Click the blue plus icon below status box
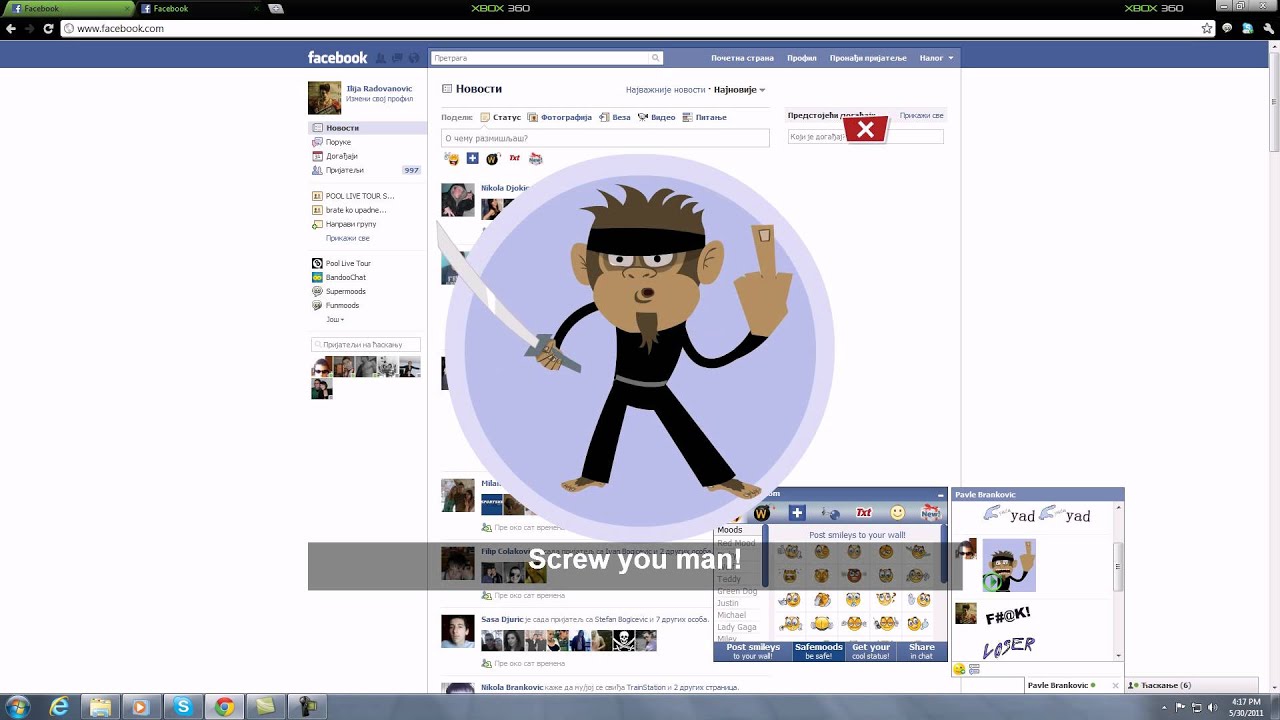This screenshot has height=720, width=1280. [473, 158]
